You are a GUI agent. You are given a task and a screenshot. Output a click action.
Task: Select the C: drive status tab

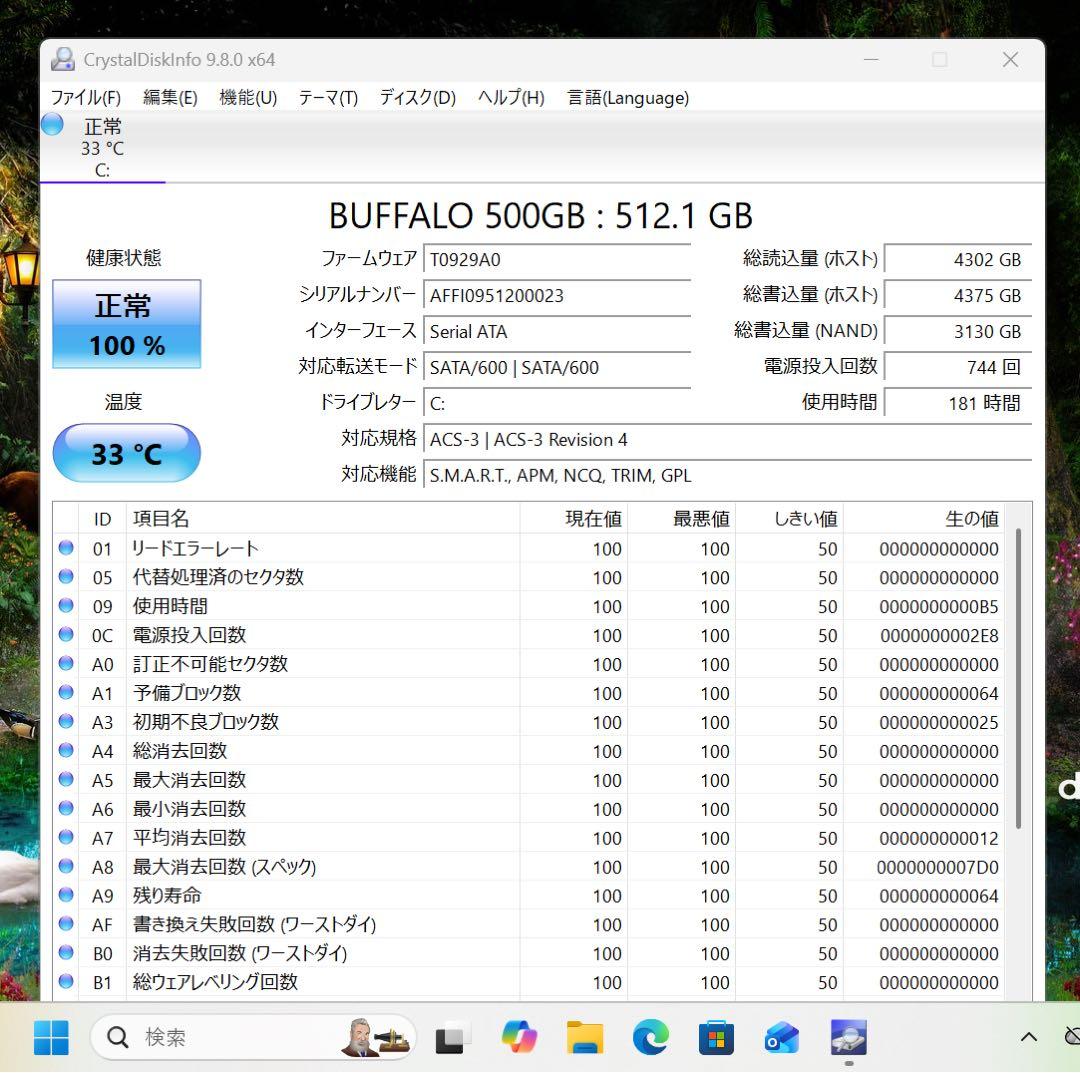(x=103, y=147)
